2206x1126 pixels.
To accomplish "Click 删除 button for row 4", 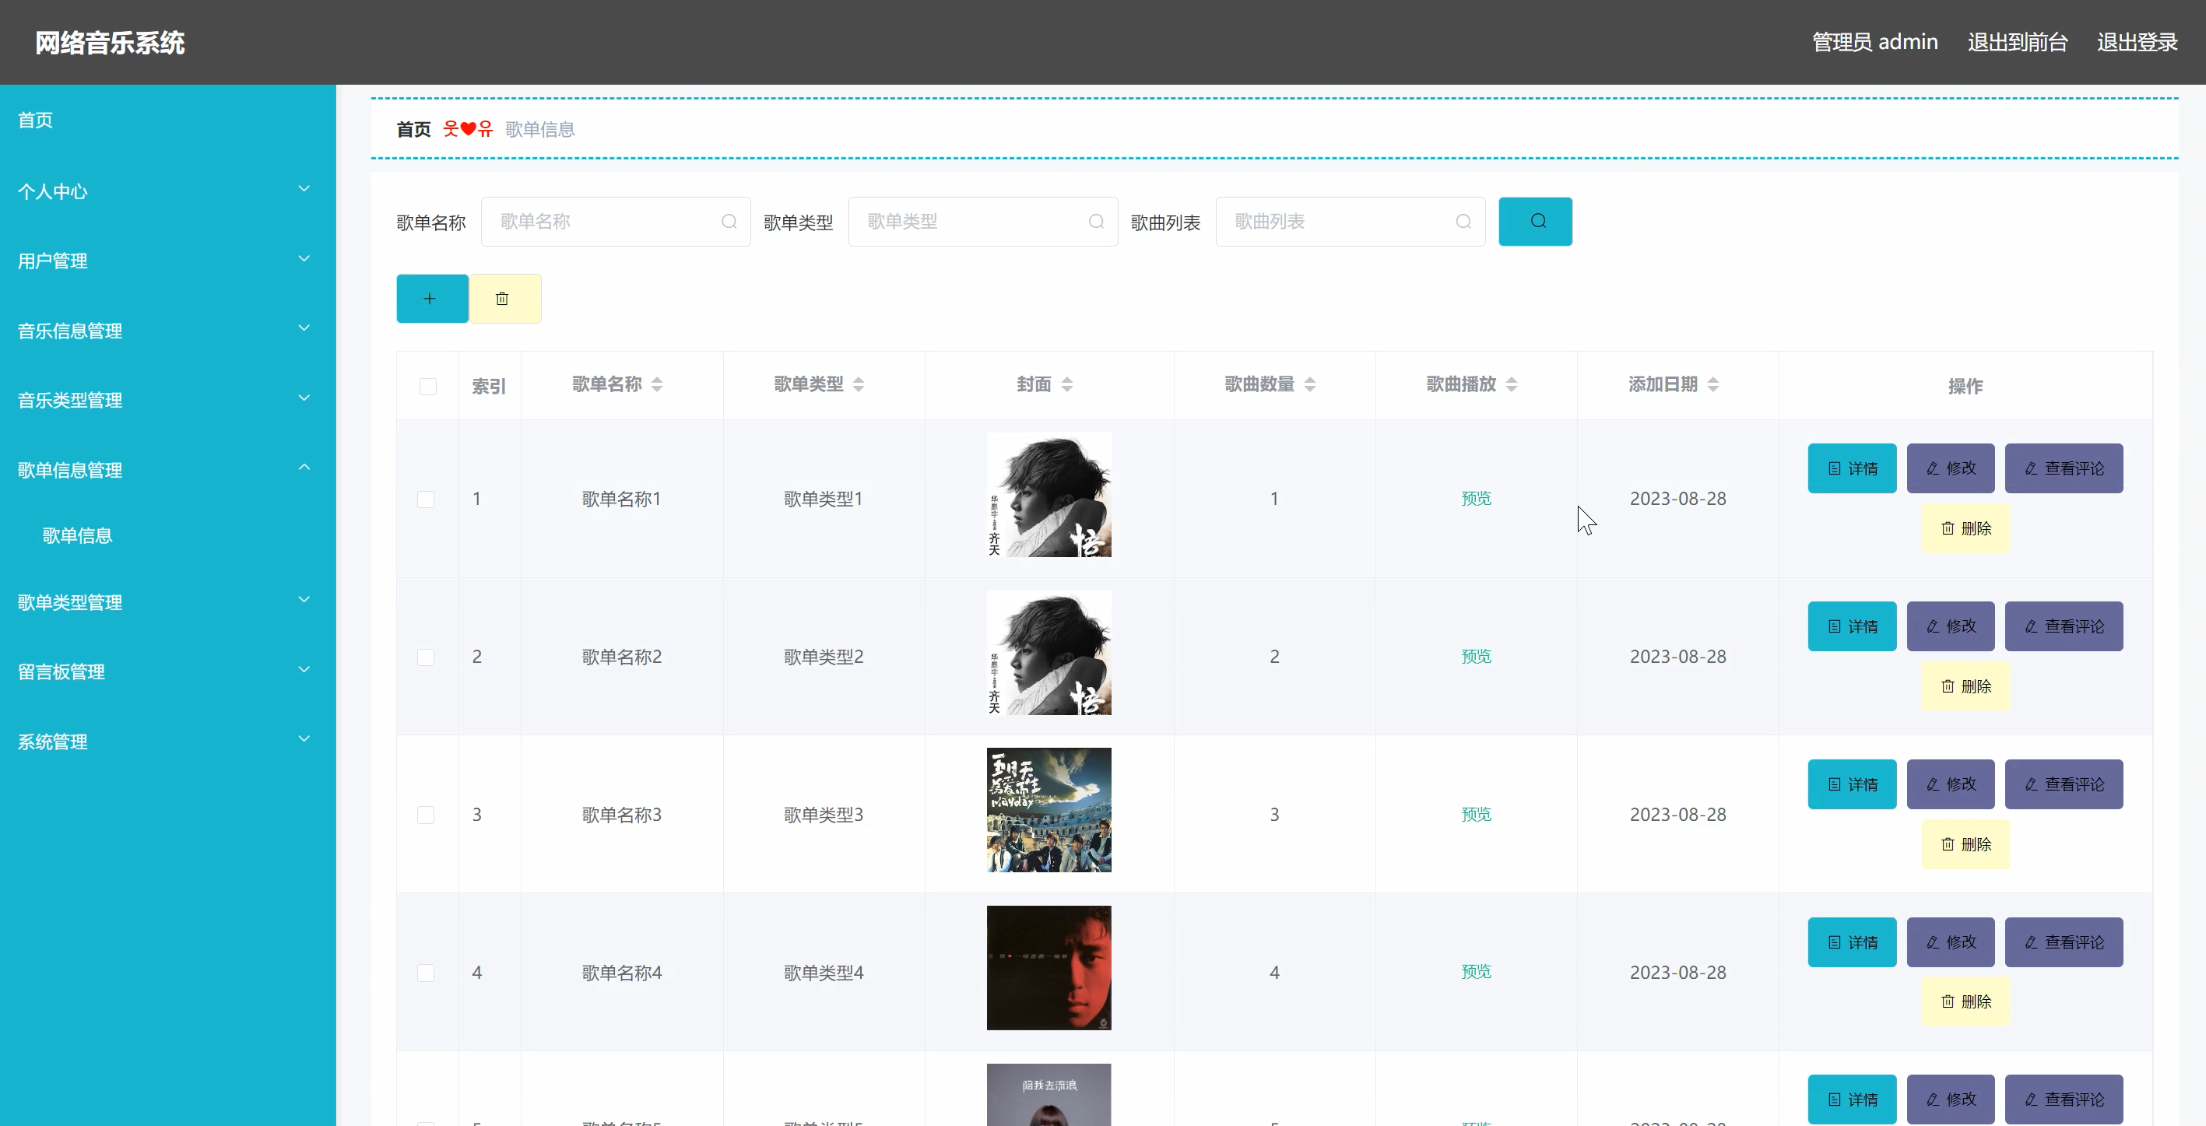I will pos(1965,1001).
